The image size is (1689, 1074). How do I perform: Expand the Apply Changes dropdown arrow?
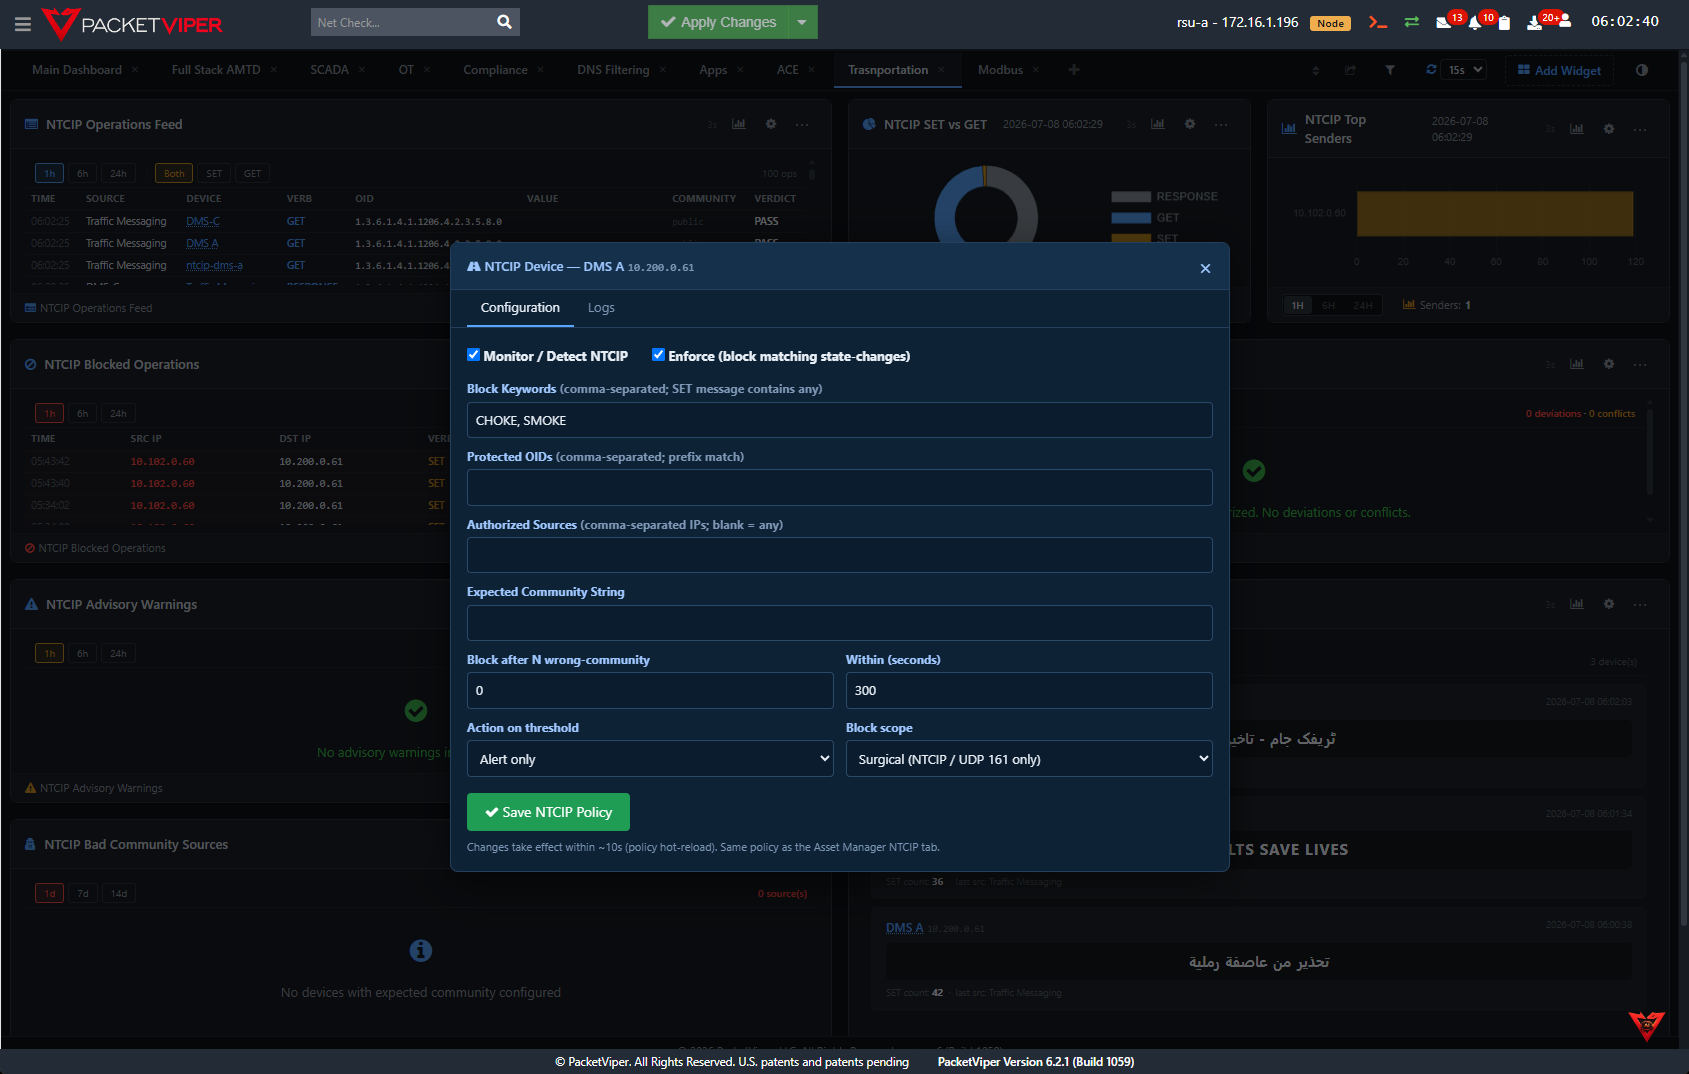click(x=802, y=22)
